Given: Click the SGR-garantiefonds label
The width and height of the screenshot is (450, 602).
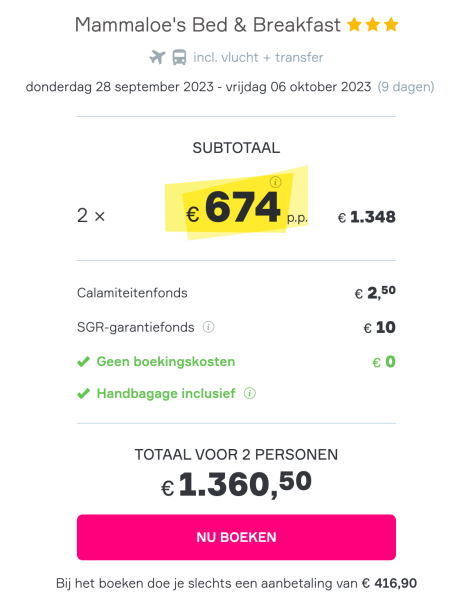Looking at the screenshot, I should (x=136, y=327).
